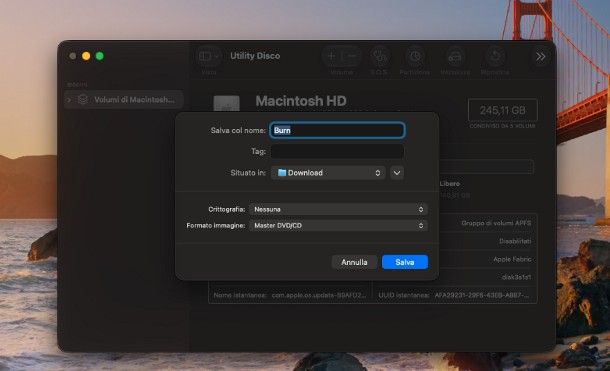This screenshot has height=371, width=610.
Task: Click the UUID istantanea row
Action: coord(454,295)
